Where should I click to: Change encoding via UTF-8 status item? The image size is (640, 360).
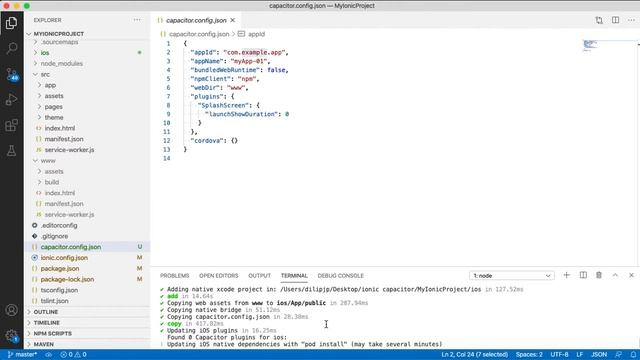(x=559, y=355)
